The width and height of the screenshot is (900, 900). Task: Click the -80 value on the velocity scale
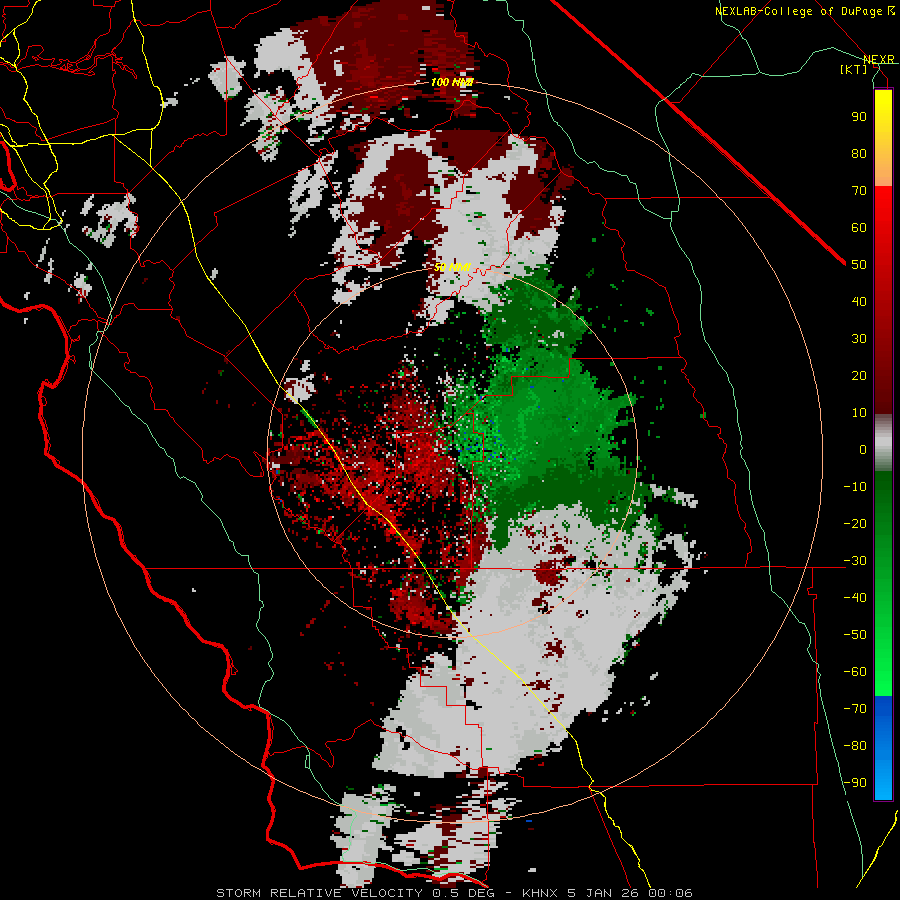[x=855, y=746]
